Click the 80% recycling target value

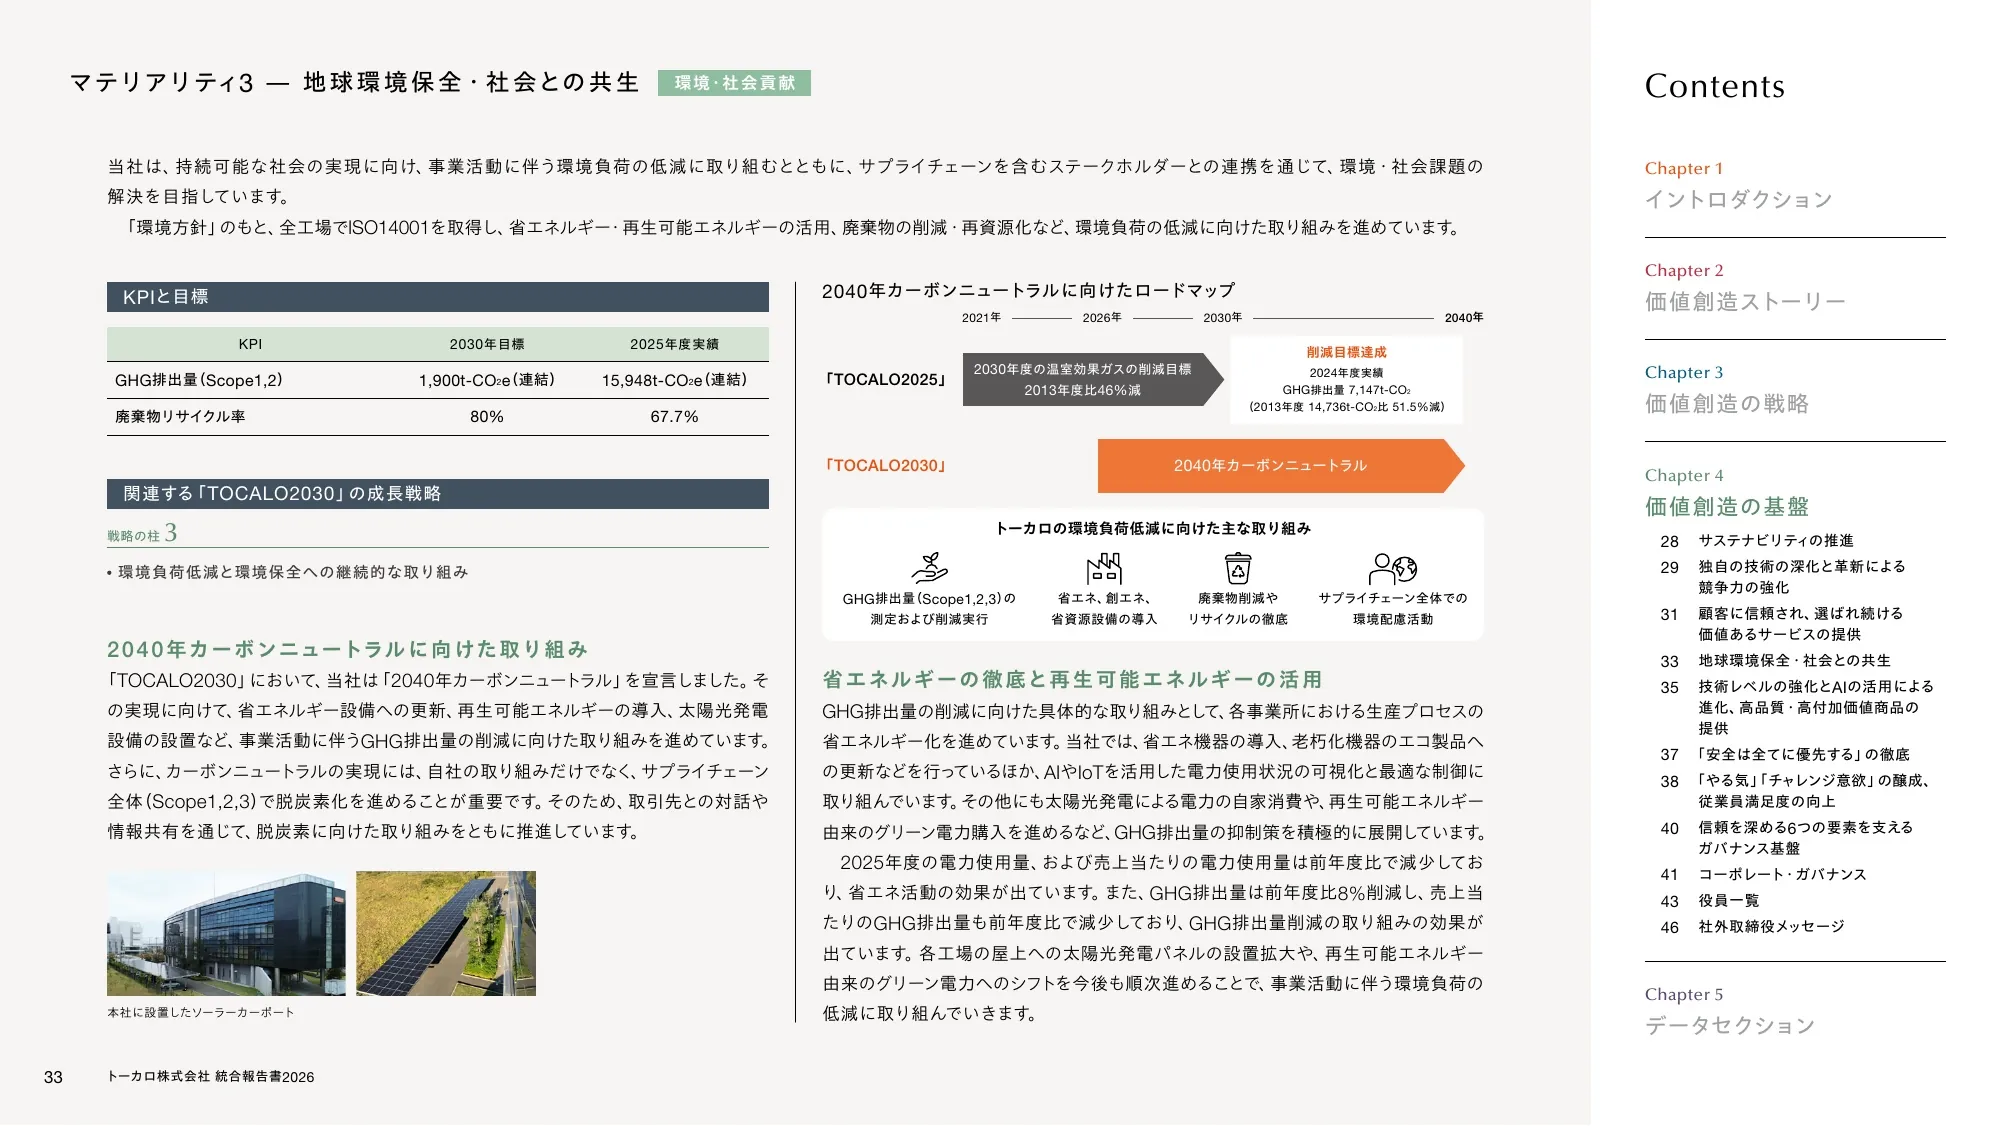(x=487, y=417)
